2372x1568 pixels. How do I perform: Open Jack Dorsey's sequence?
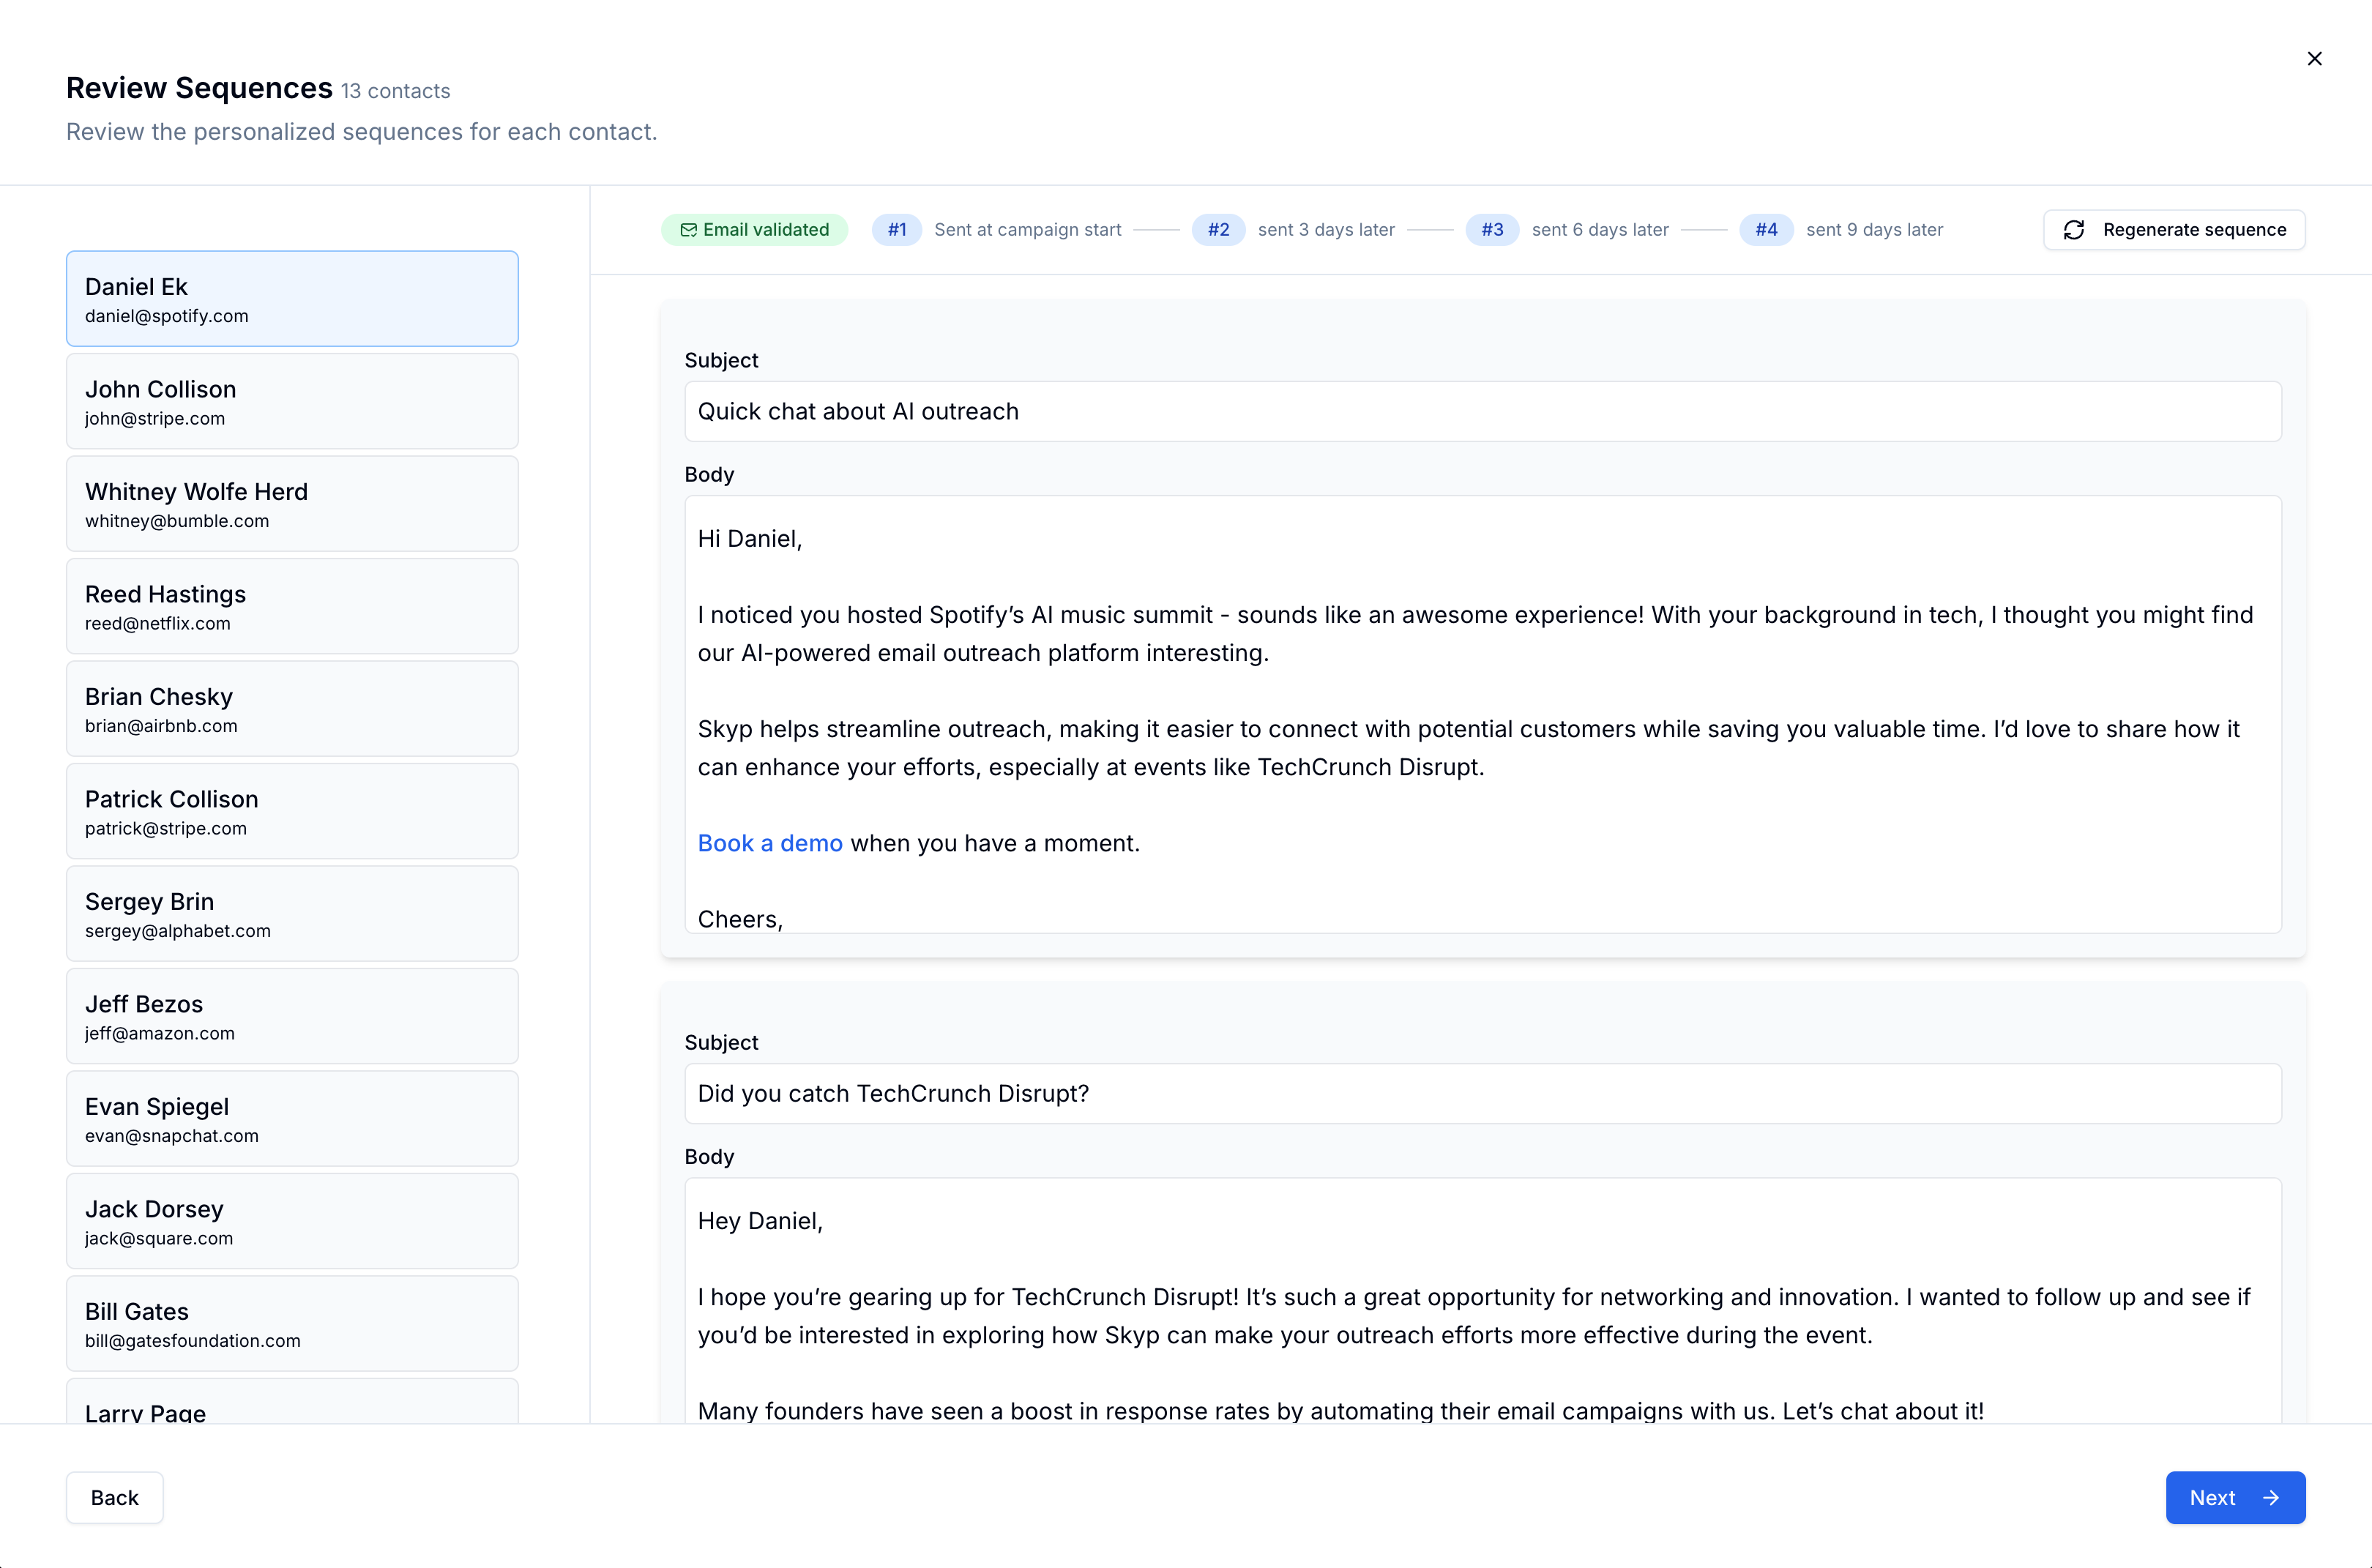point(292,1221)
